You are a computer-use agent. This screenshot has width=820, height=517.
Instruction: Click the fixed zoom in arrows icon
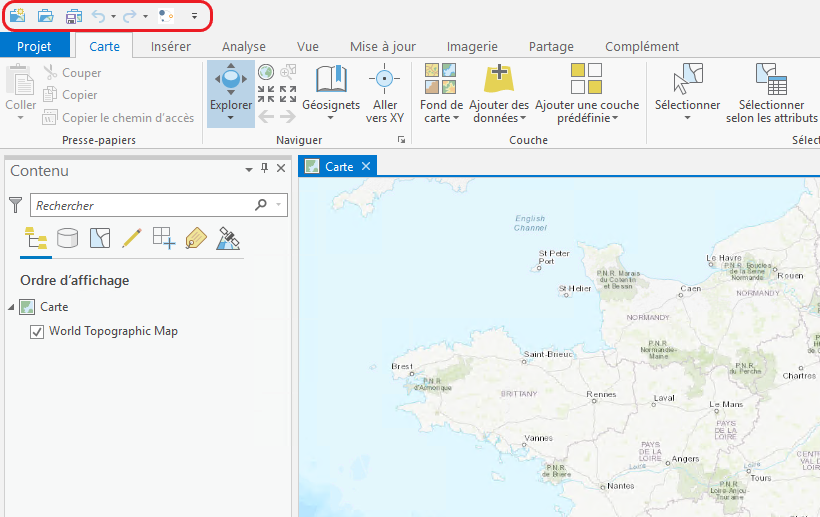[266, 94]
